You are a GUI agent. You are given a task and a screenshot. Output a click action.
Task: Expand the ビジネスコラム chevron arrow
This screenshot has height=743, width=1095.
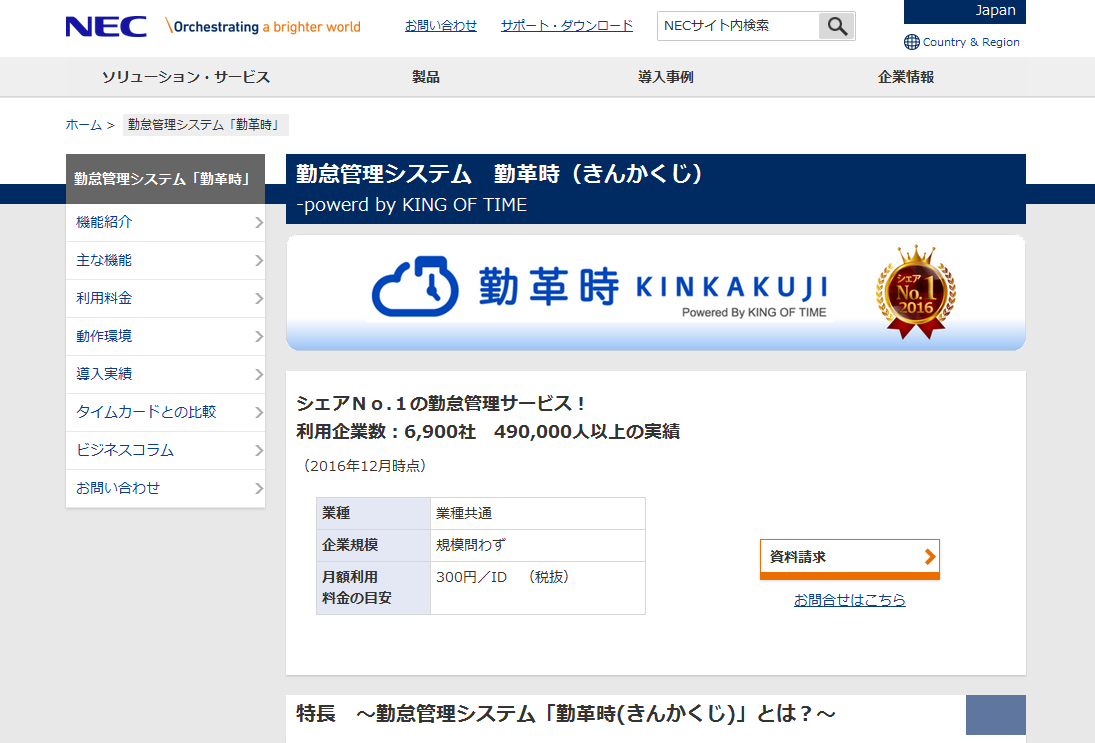pos(258,450)
